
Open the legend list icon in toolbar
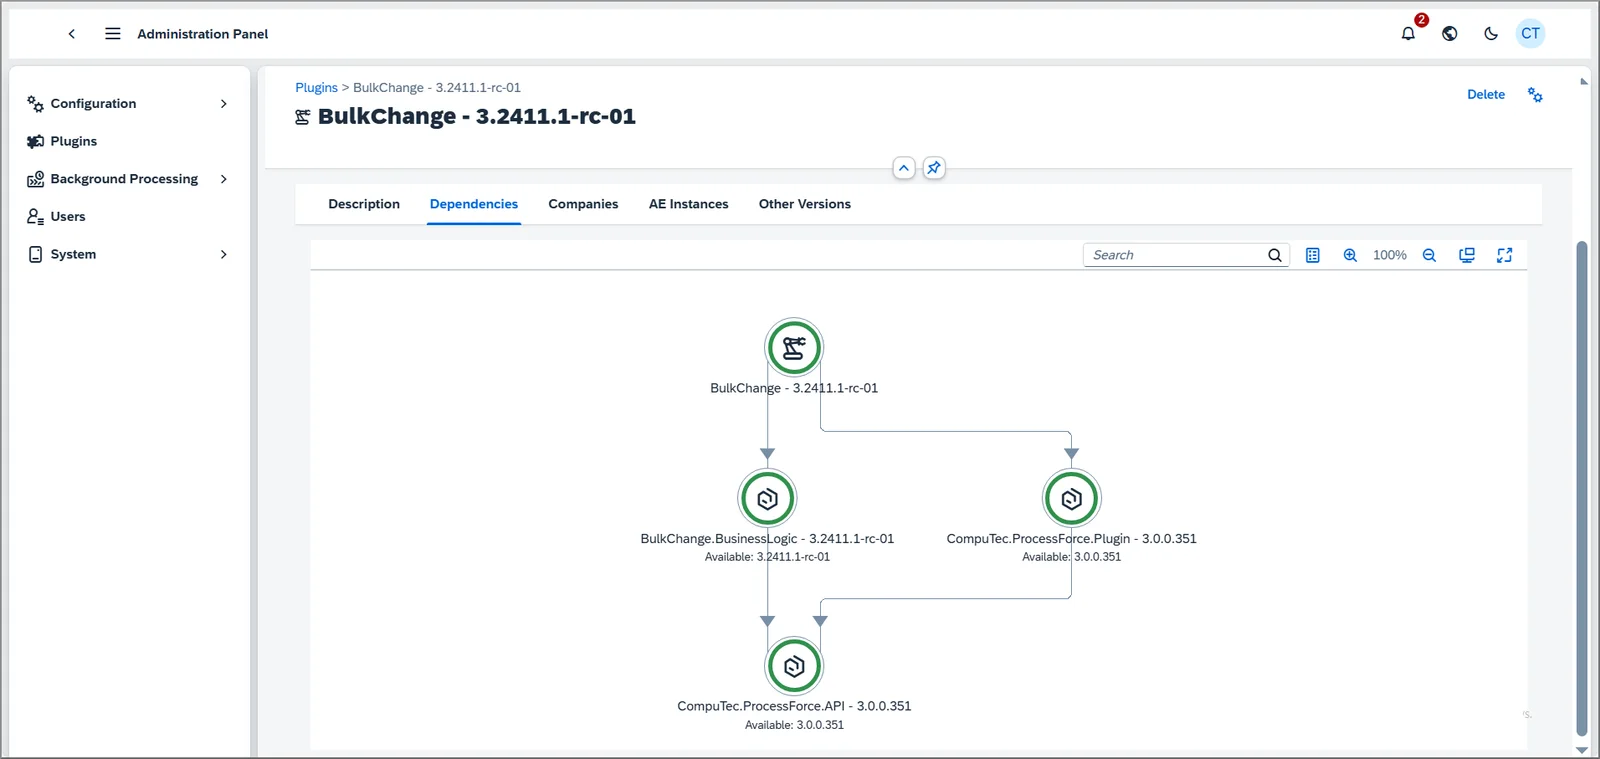(x=1313, y=255)
